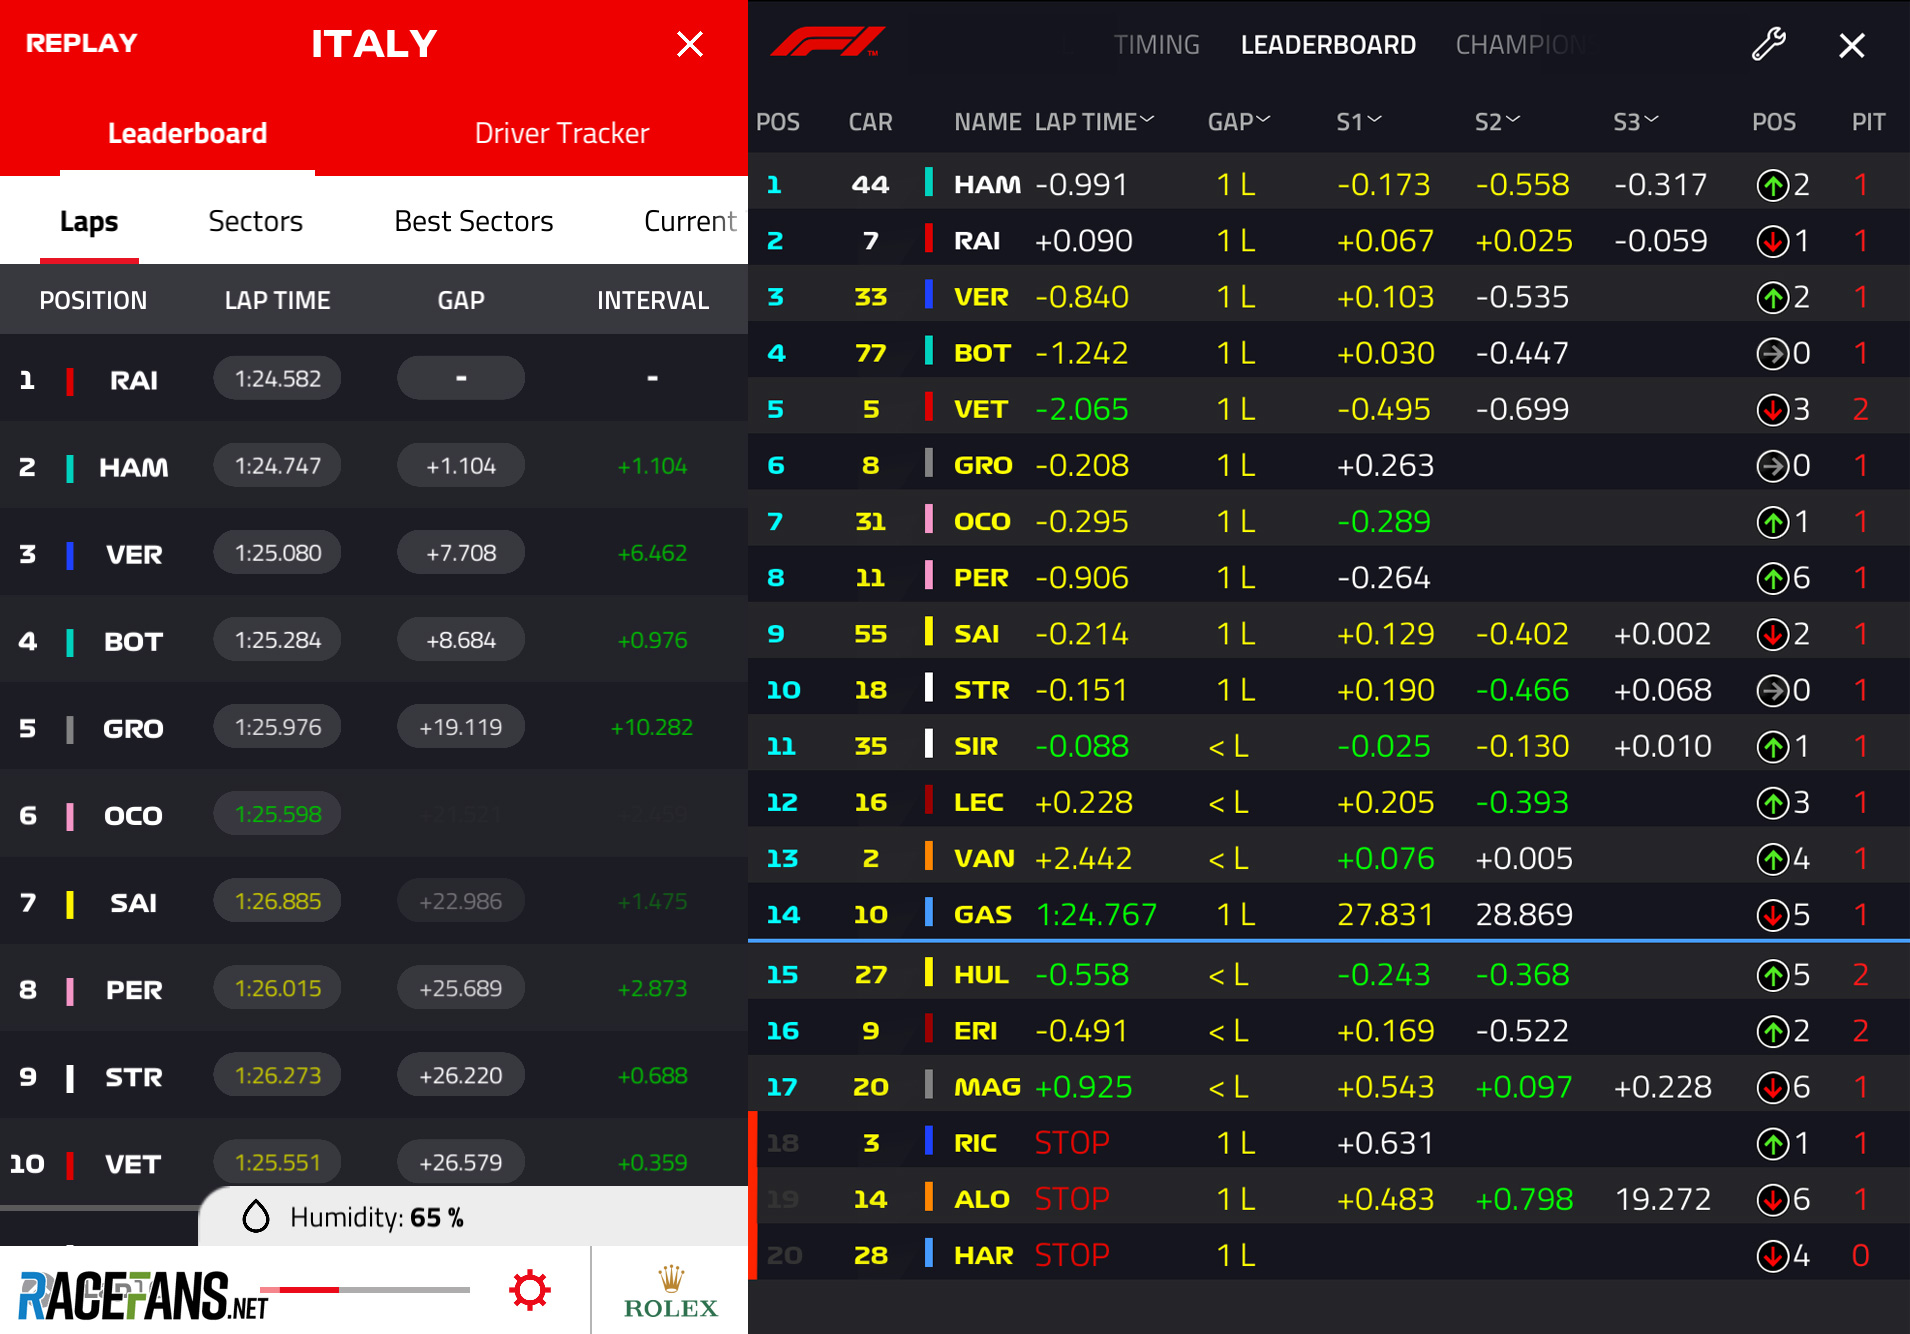This screenshot has width=1910, height=1334.
Task: Open the red gear settings icon
Action: (530, 1290)
